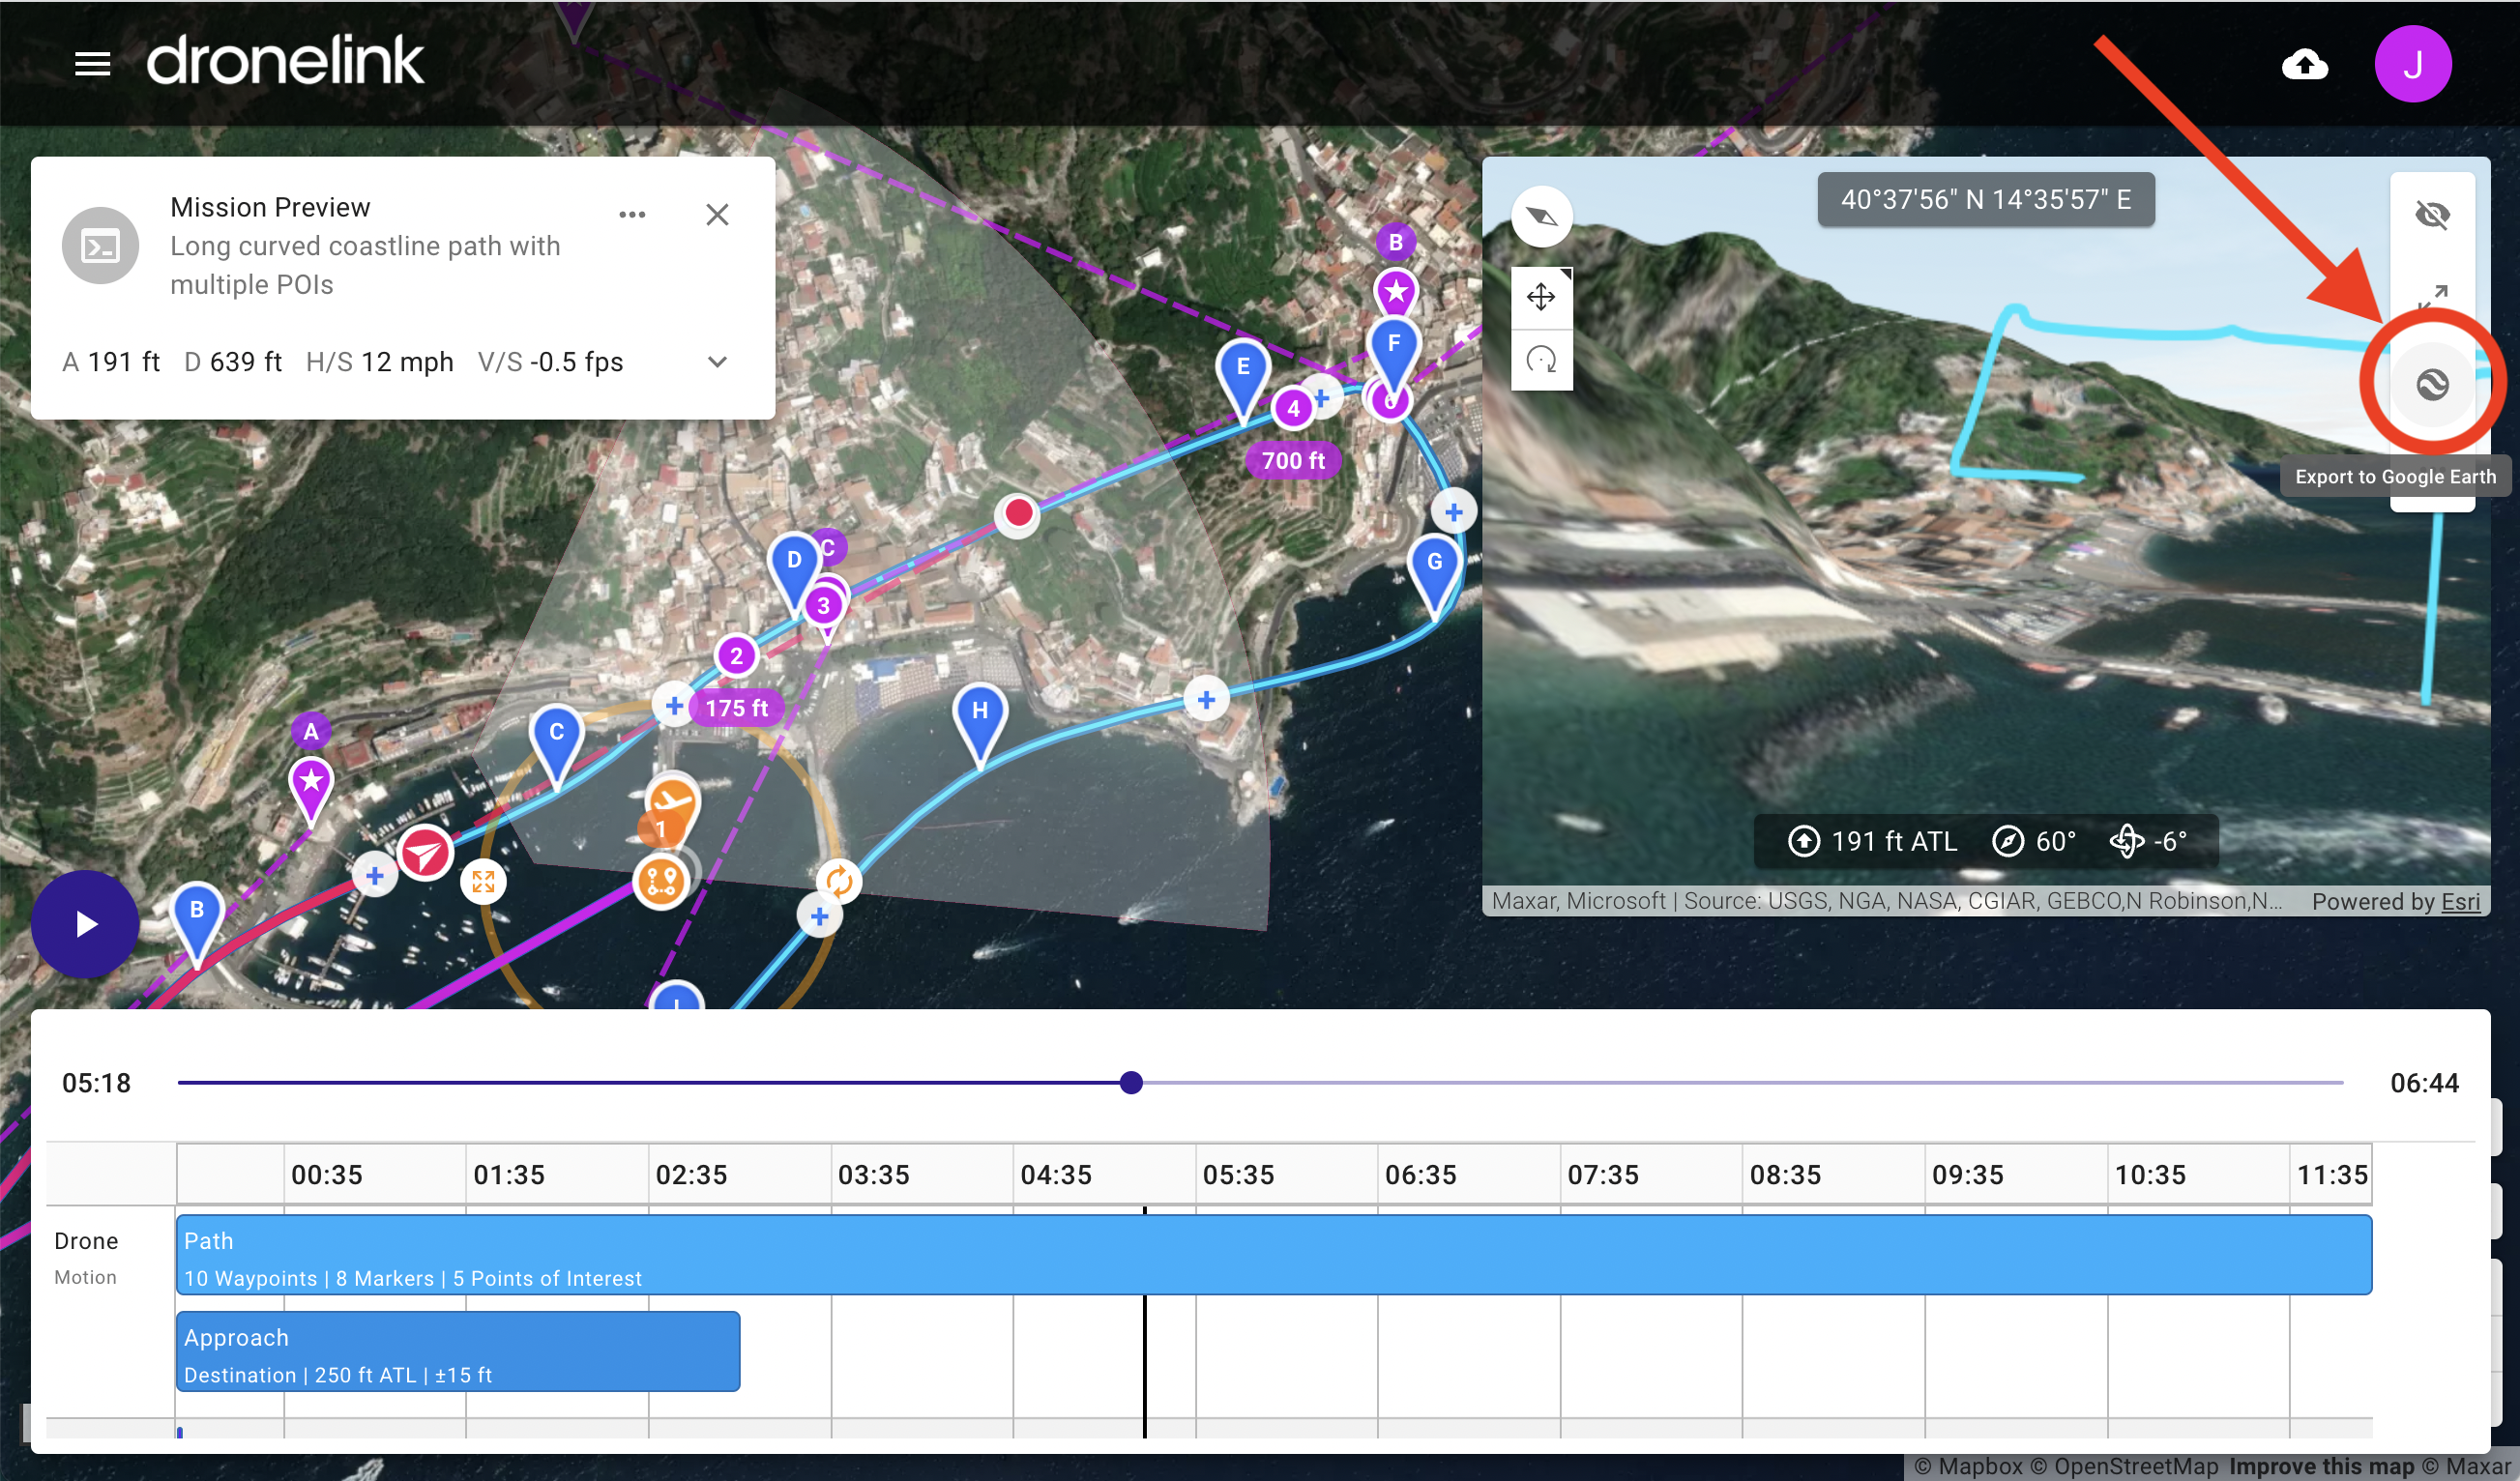Screen dimensions: 2520x1481
Task: Open Mission Preview three-dot options menu
Action: tap(632, 214)
